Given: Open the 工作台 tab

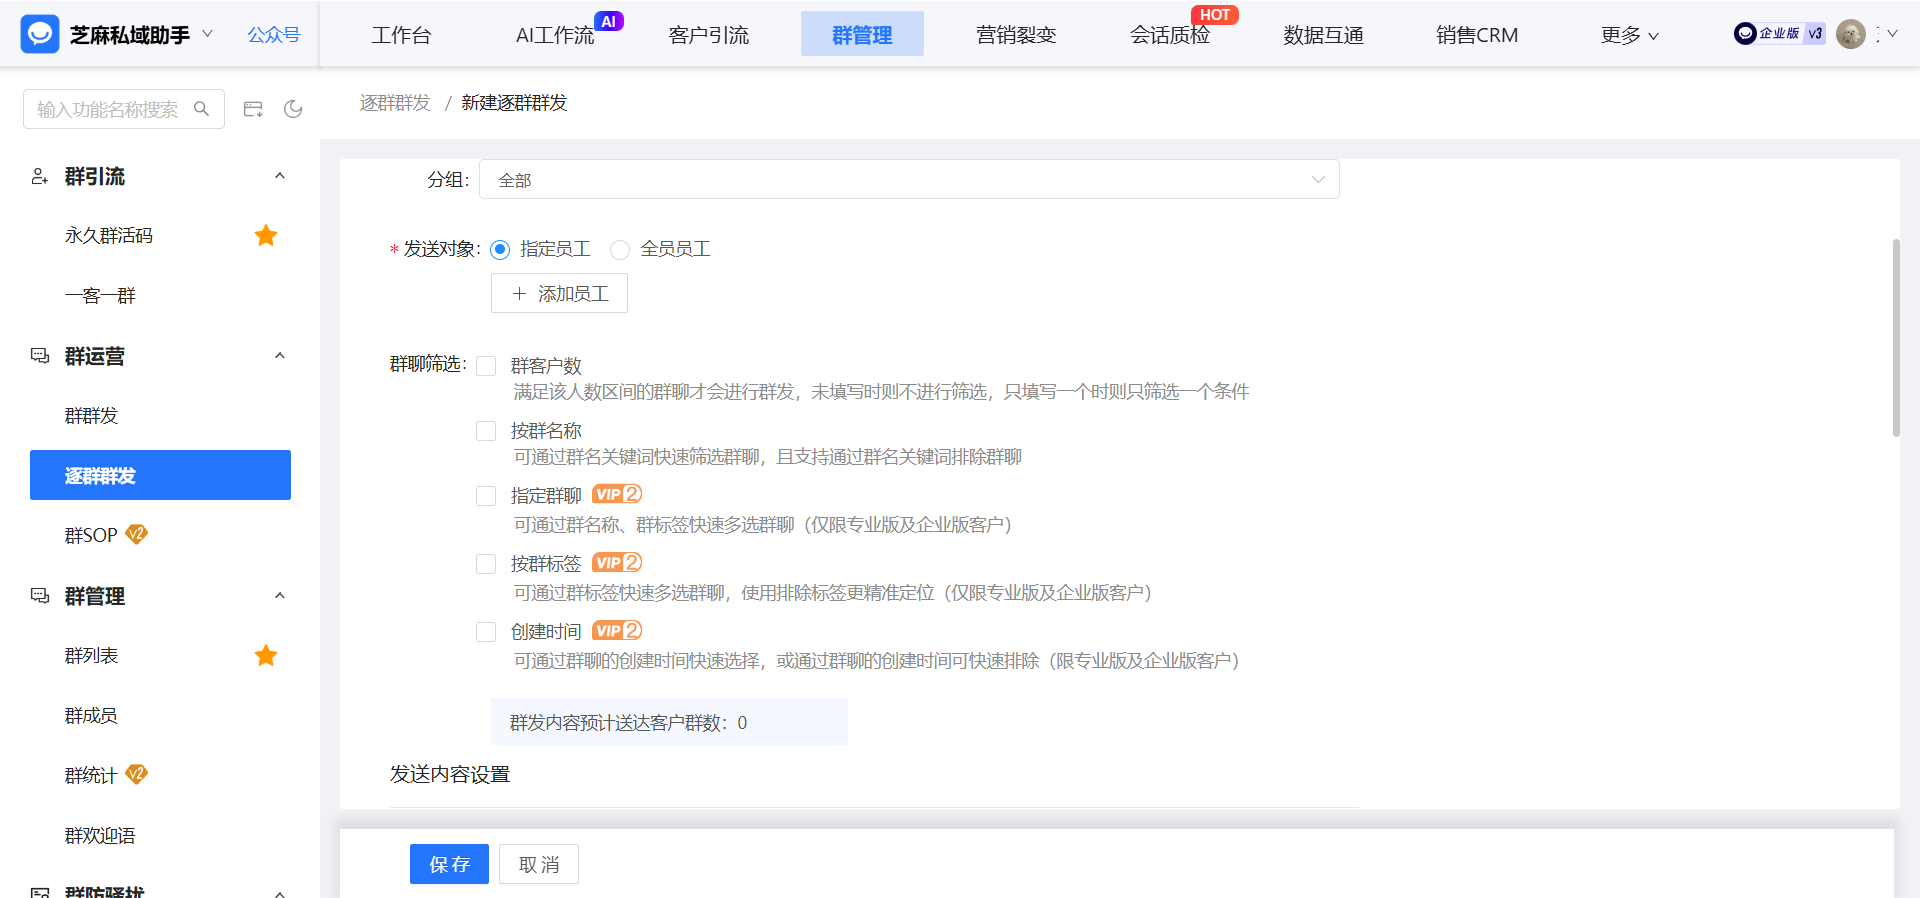Looking at the screenshot, I should click(x=401, y=35).
